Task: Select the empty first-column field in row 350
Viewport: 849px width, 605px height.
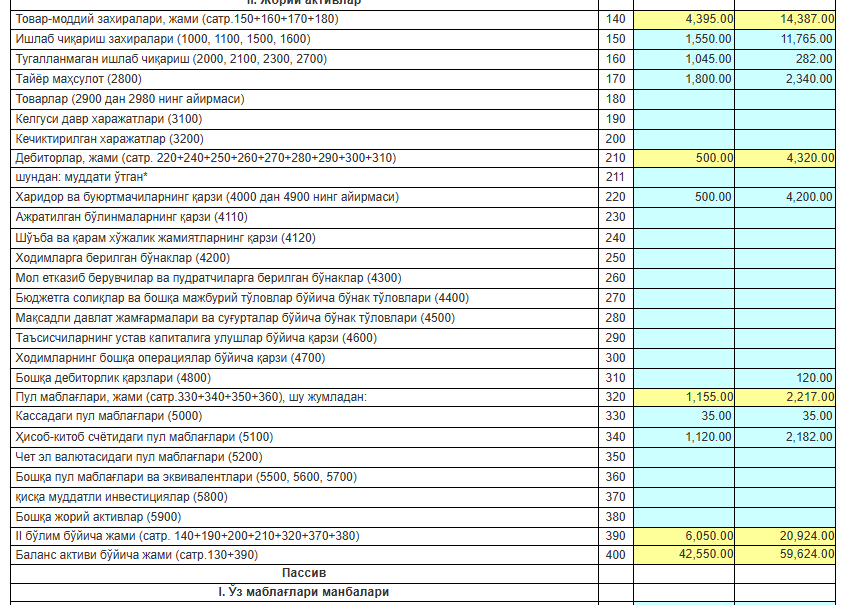Action: pos(684,457)
